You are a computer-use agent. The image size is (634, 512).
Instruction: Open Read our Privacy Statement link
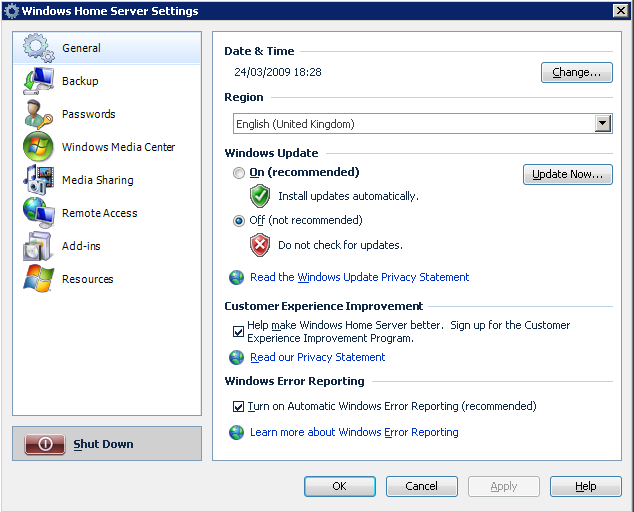[x=317, y=358]
